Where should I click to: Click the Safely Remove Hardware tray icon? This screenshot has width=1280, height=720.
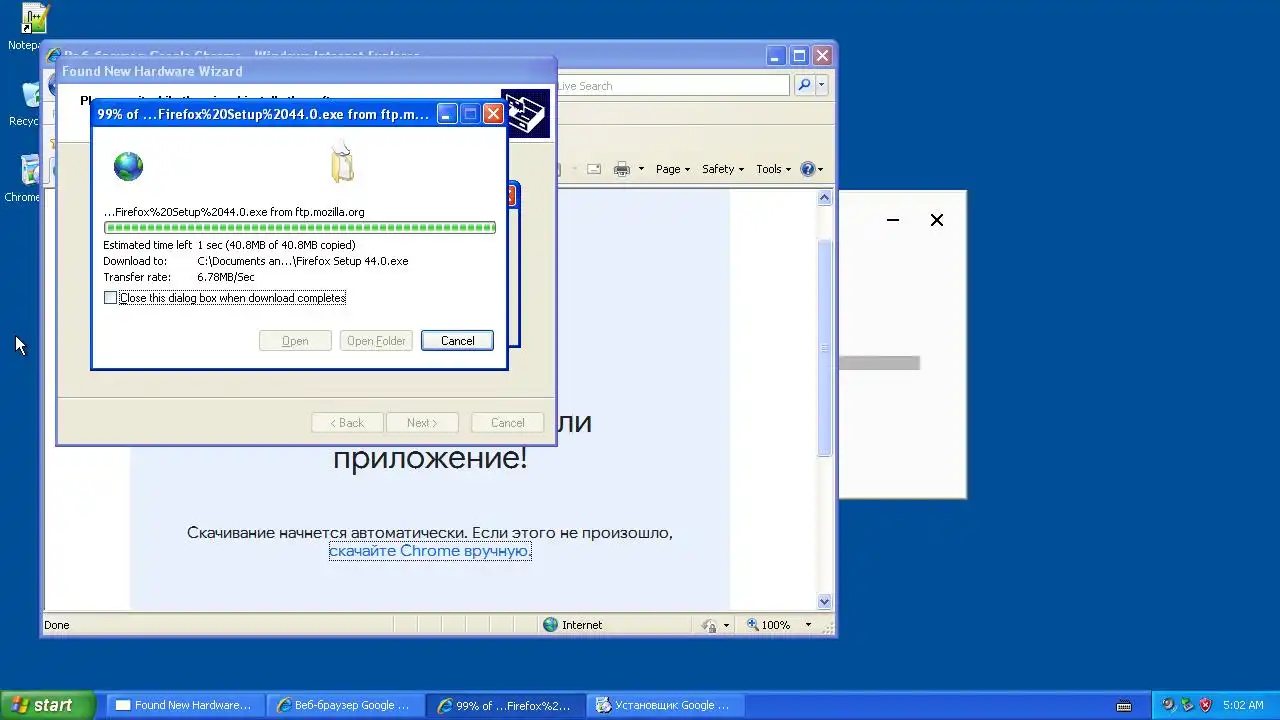[x=1187, y=705]
